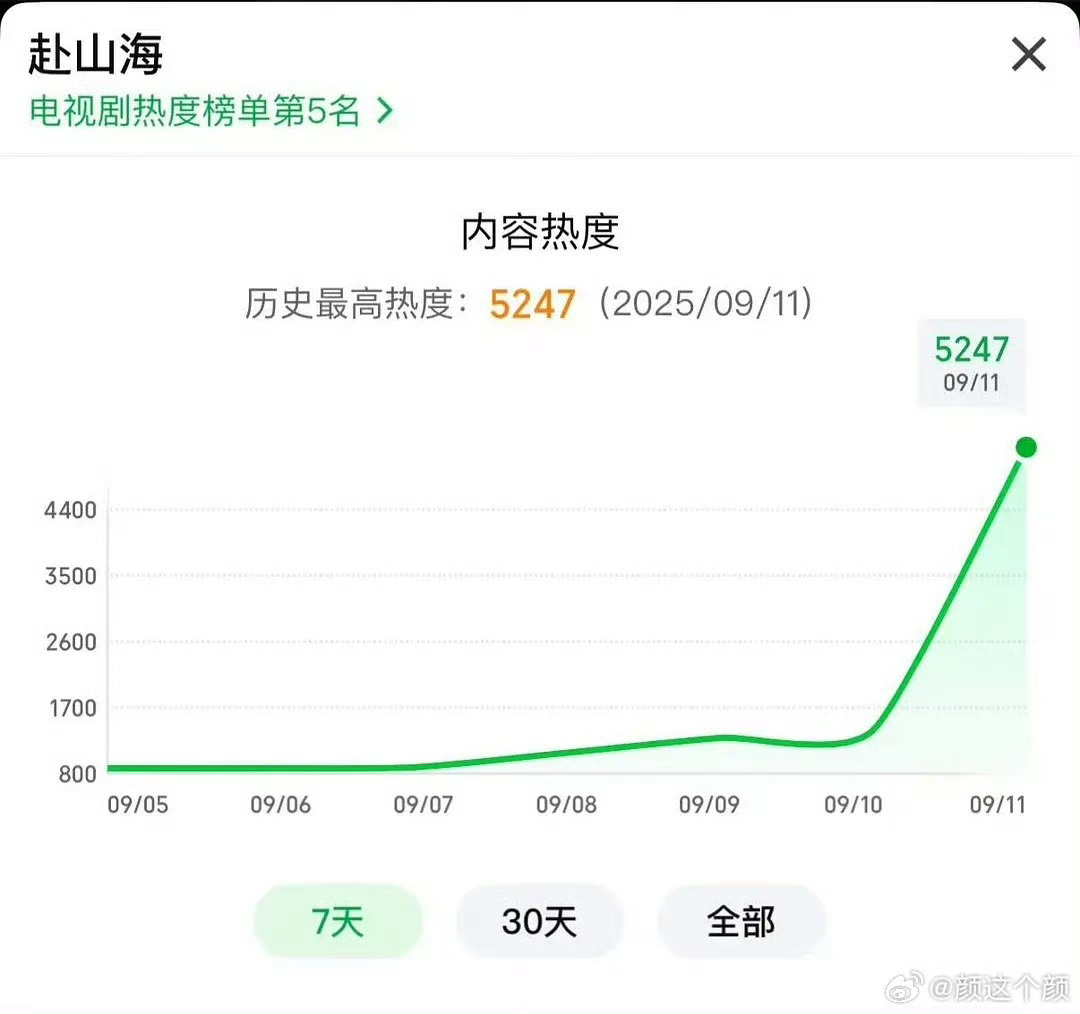Click the 09/10 date axis label
The height and width of the screenshot is (1014, 1080).
853,805
